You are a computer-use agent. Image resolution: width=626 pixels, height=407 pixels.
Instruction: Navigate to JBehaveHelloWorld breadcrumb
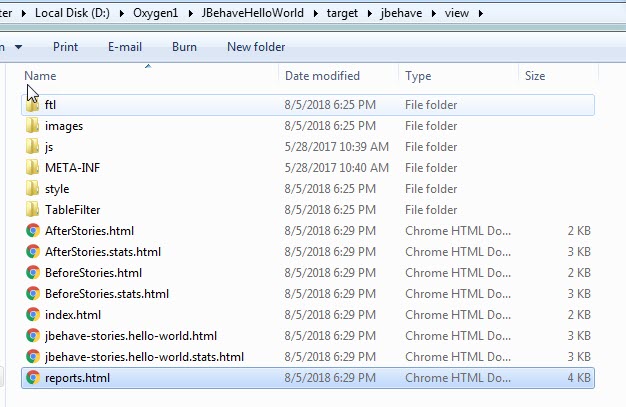(x=253, y=13)
